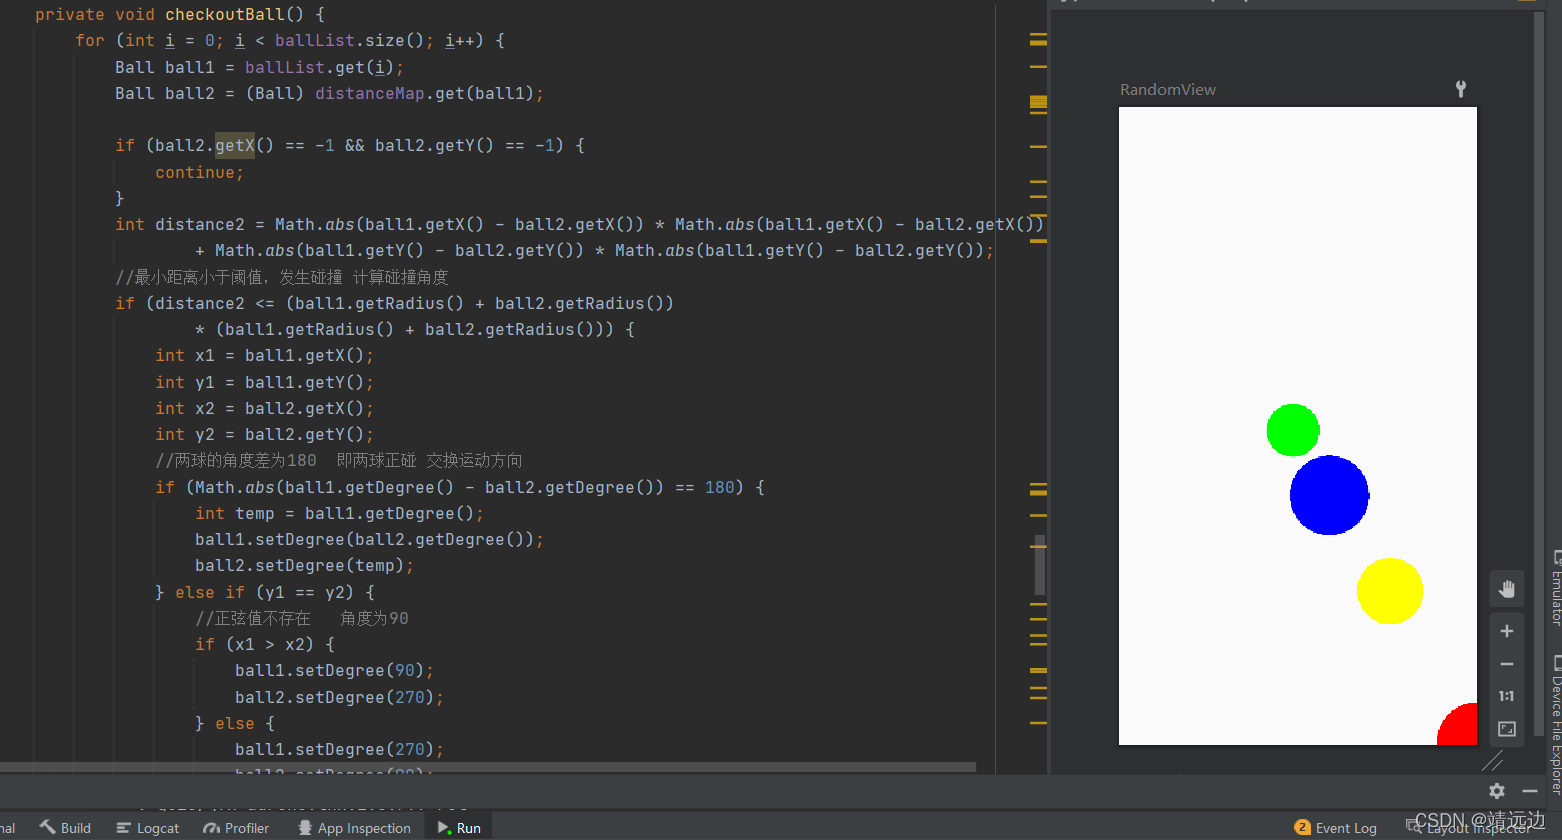Screen dimensions: 1562x840
Task: Set preview zoom to 1:1
Action: click(1506, 696)
